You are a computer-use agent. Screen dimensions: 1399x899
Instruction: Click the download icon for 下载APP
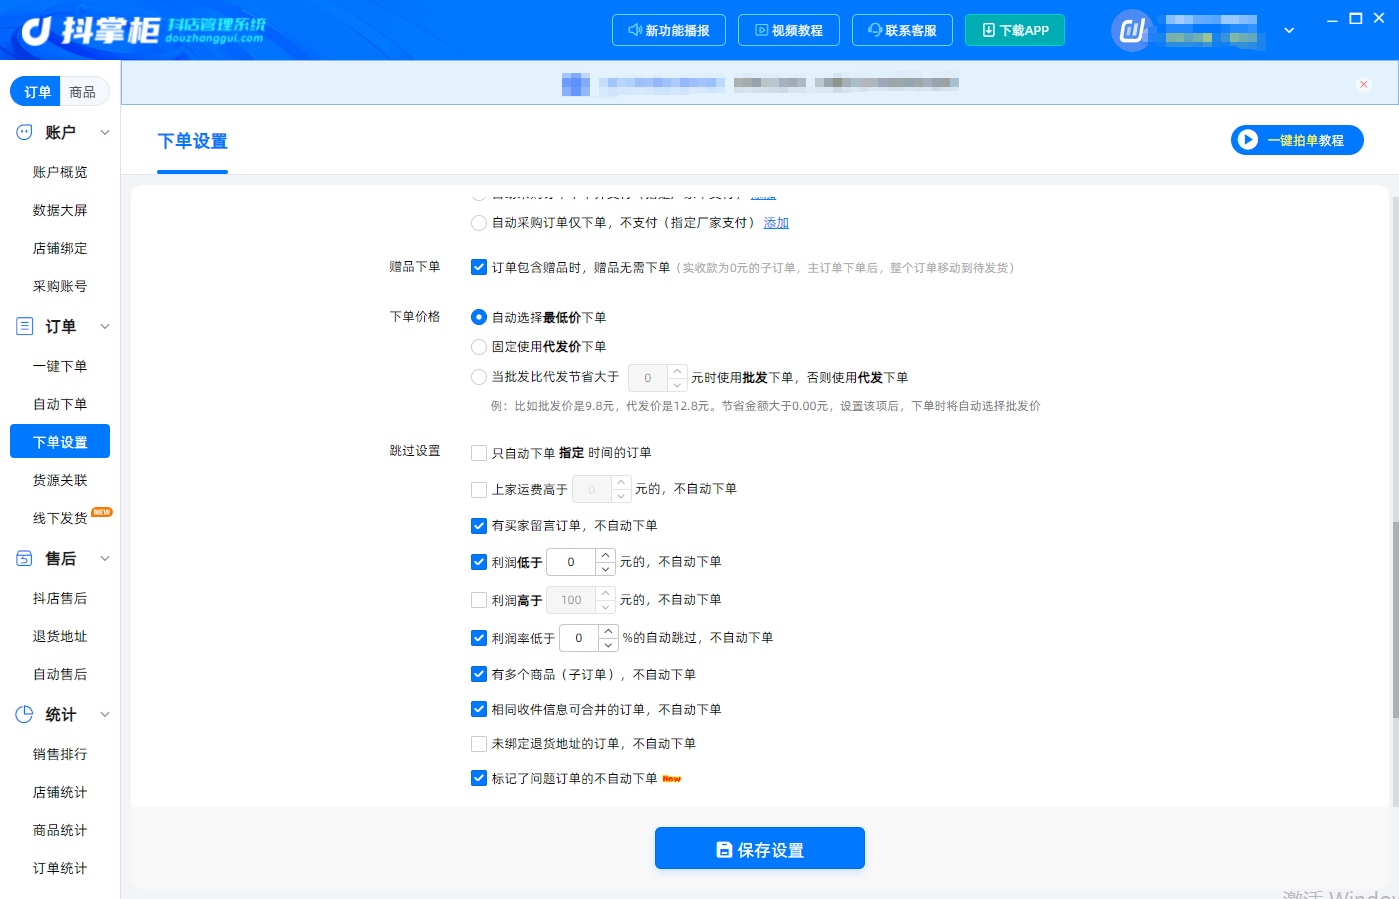pyautogui.click(x=988, y=30)
